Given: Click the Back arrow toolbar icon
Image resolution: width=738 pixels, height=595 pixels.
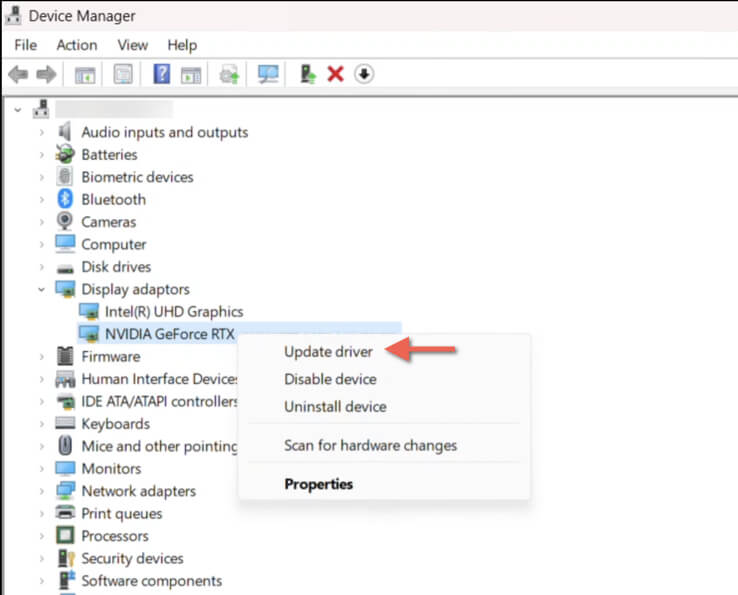Looking at the screenshot, I should (x=19, y=74).
